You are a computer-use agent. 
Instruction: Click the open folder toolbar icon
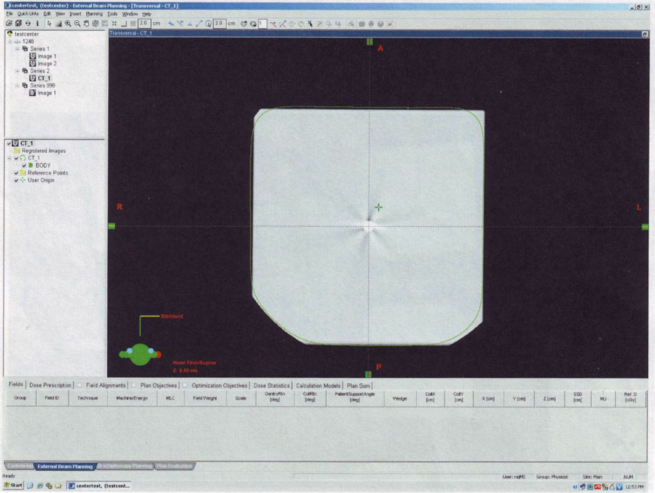point(9,22)
